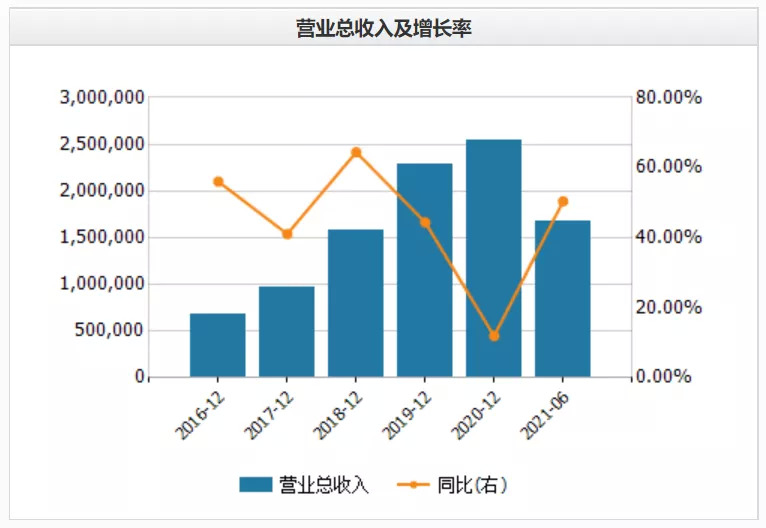Select the 2019-12 revenue bar
766x528 pixels.
point(425,270)
